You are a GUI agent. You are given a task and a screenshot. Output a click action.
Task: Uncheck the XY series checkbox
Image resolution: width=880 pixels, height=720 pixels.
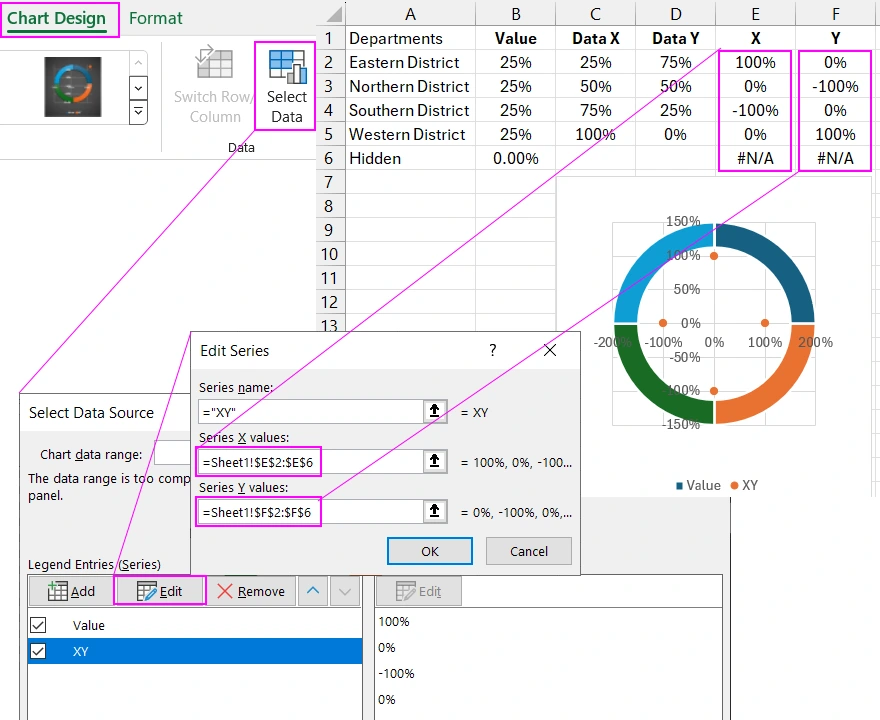coord(38,651)
